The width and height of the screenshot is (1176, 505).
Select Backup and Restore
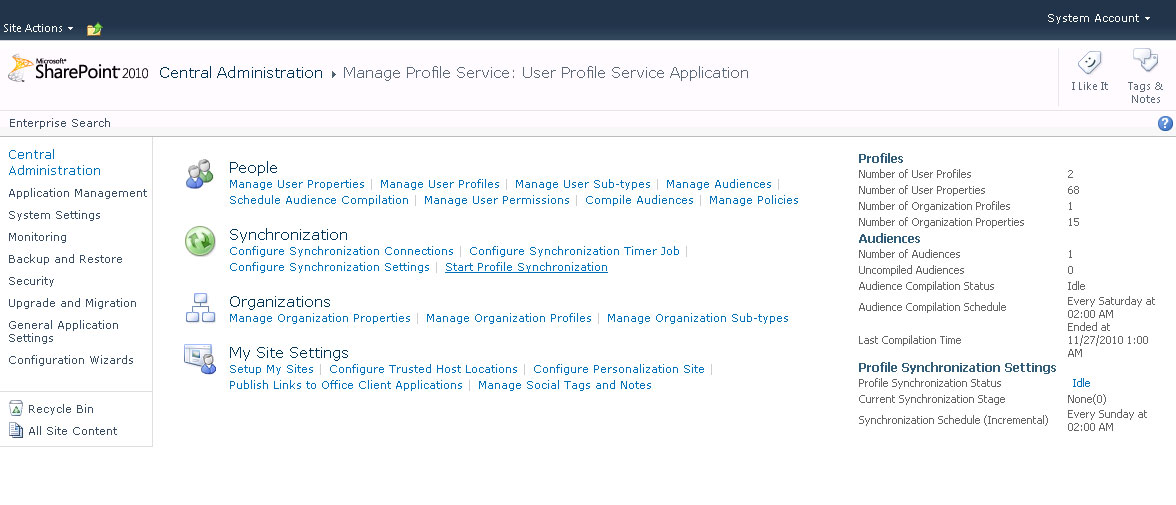tap(65, 259)
